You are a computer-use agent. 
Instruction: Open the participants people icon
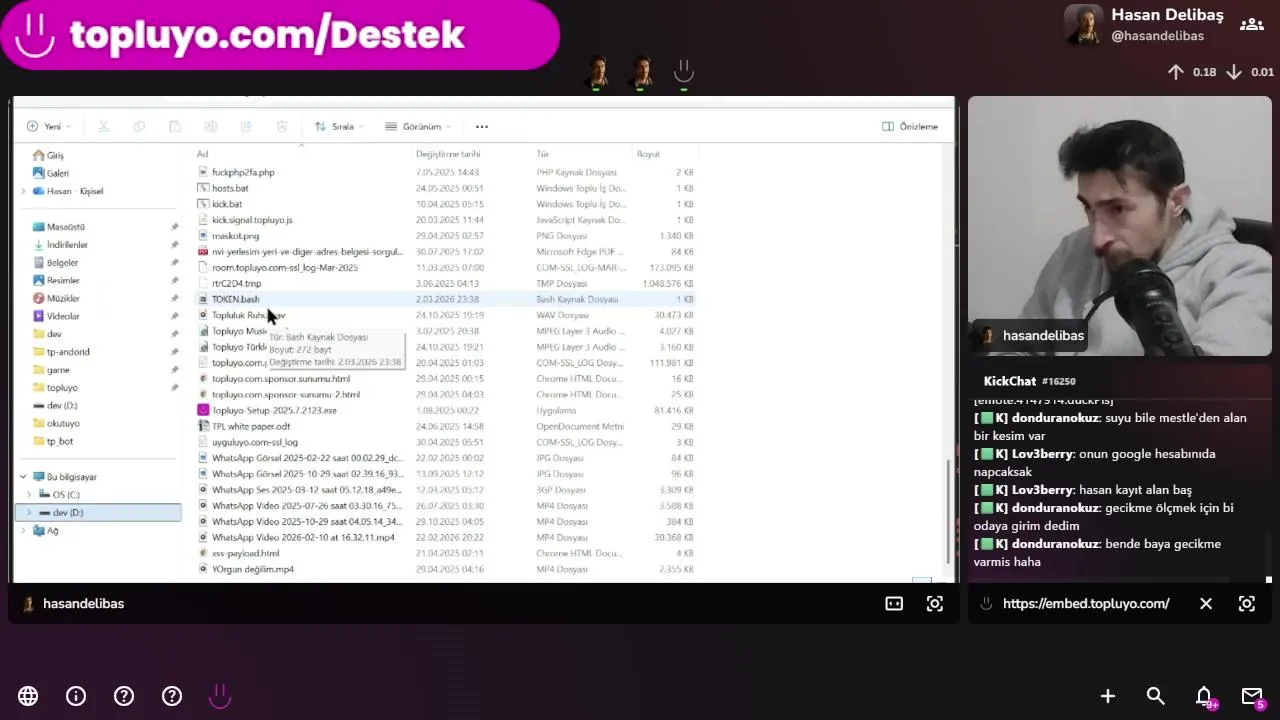coord(1252,25)
